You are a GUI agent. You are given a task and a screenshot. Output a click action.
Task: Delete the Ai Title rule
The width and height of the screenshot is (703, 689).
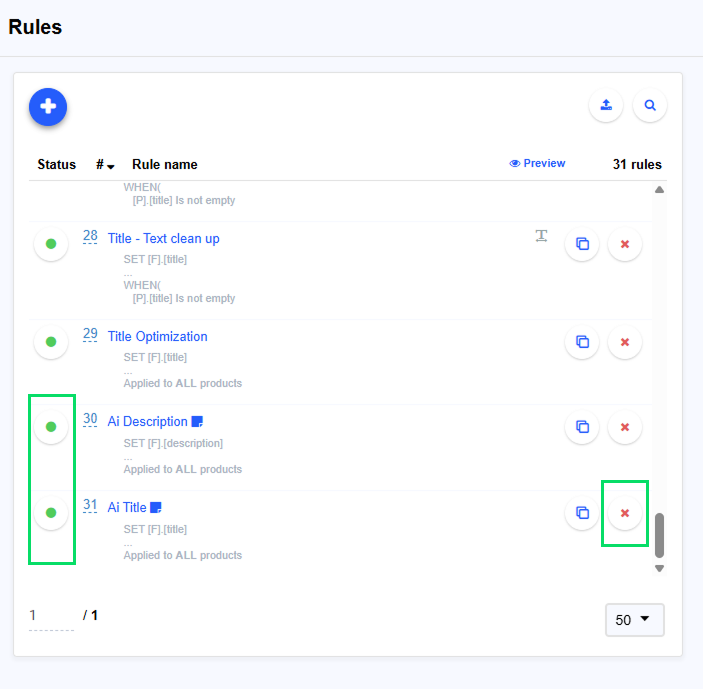[625, 513]
